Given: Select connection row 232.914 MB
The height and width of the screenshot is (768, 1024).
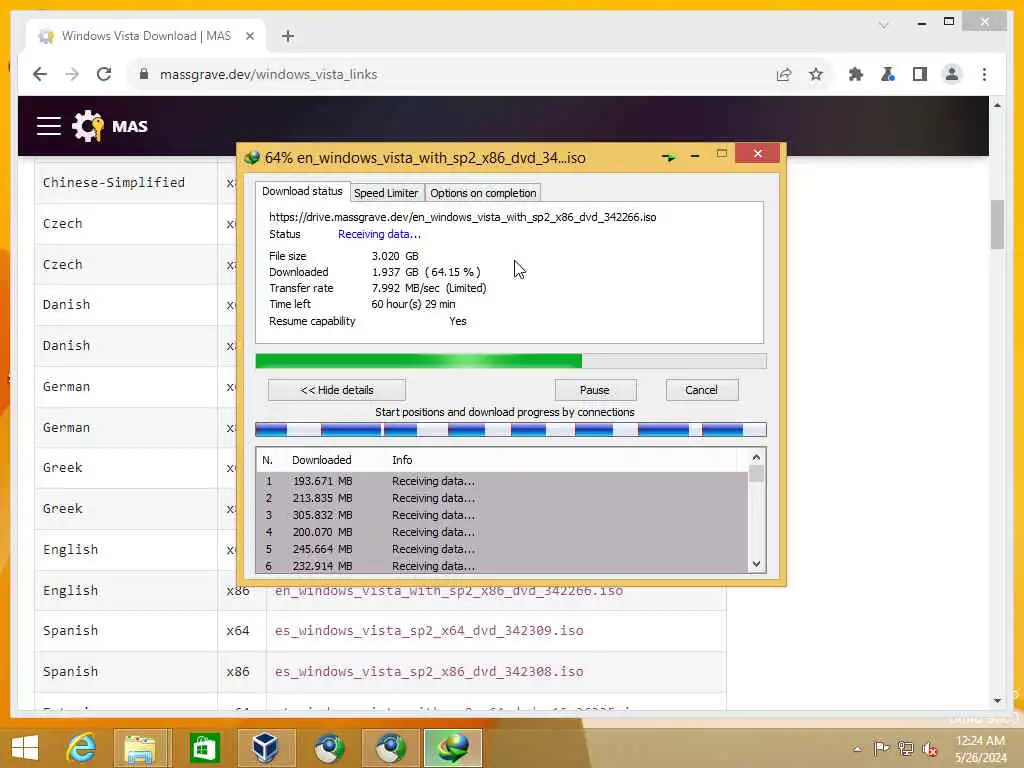Looking at the screenshot, I should point(502,566).
